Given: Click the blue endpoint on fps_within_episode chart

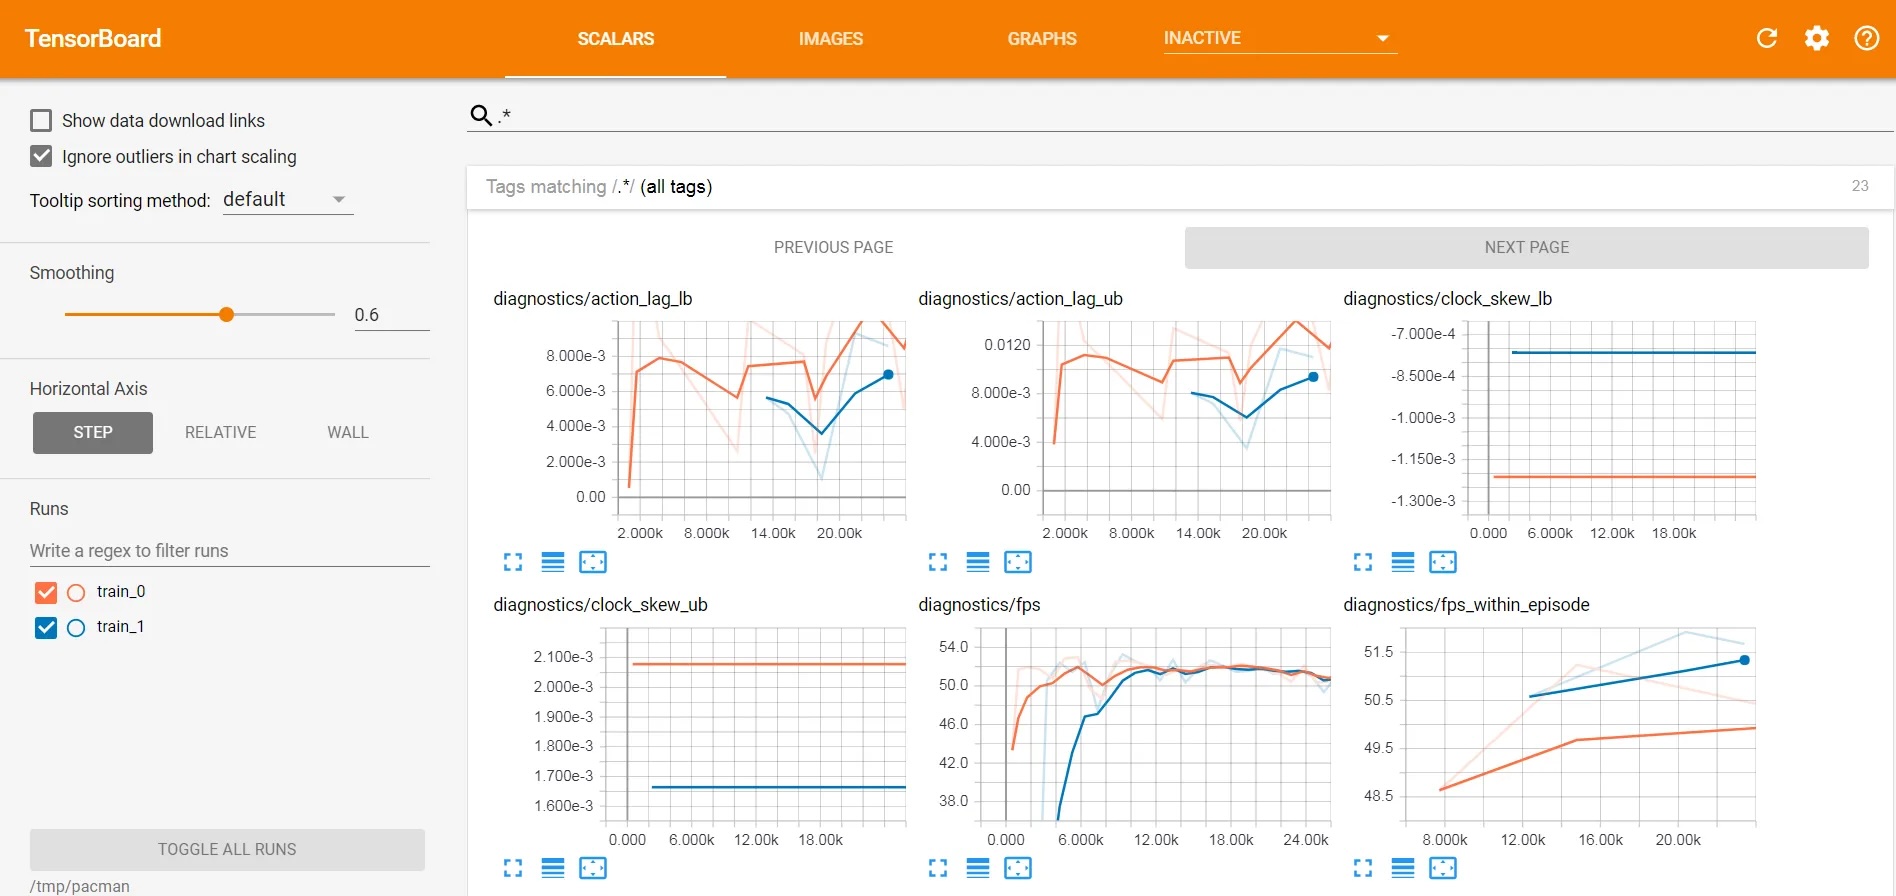Looking at the screenshot, I should click(1745, 660).
